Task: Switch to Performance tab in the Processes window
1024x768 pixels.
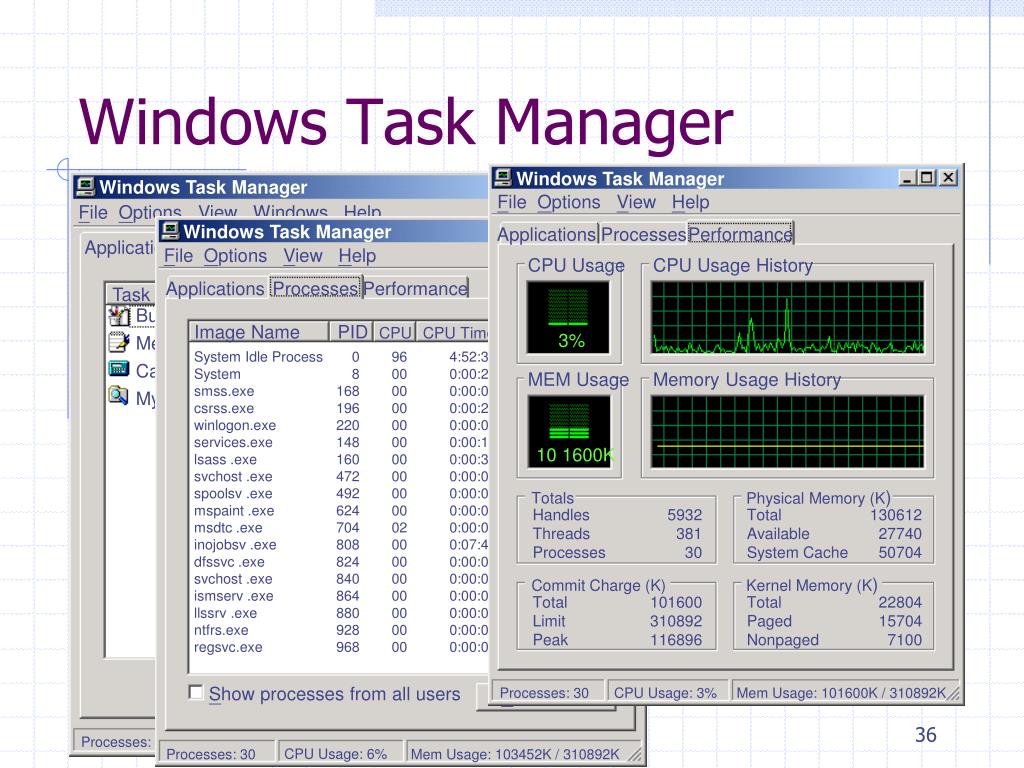Action: (415, 289)
